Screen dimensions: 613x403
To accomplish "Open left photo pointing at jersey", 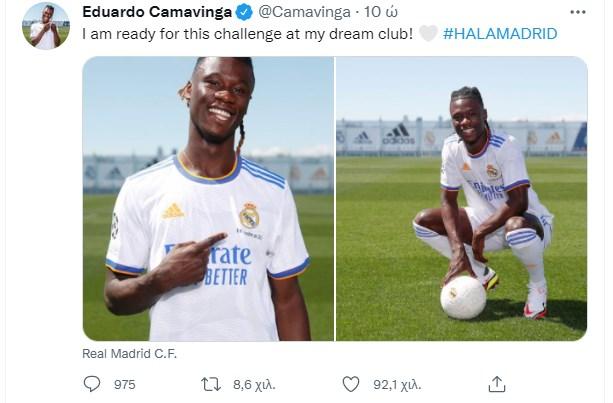I will 208,199.
